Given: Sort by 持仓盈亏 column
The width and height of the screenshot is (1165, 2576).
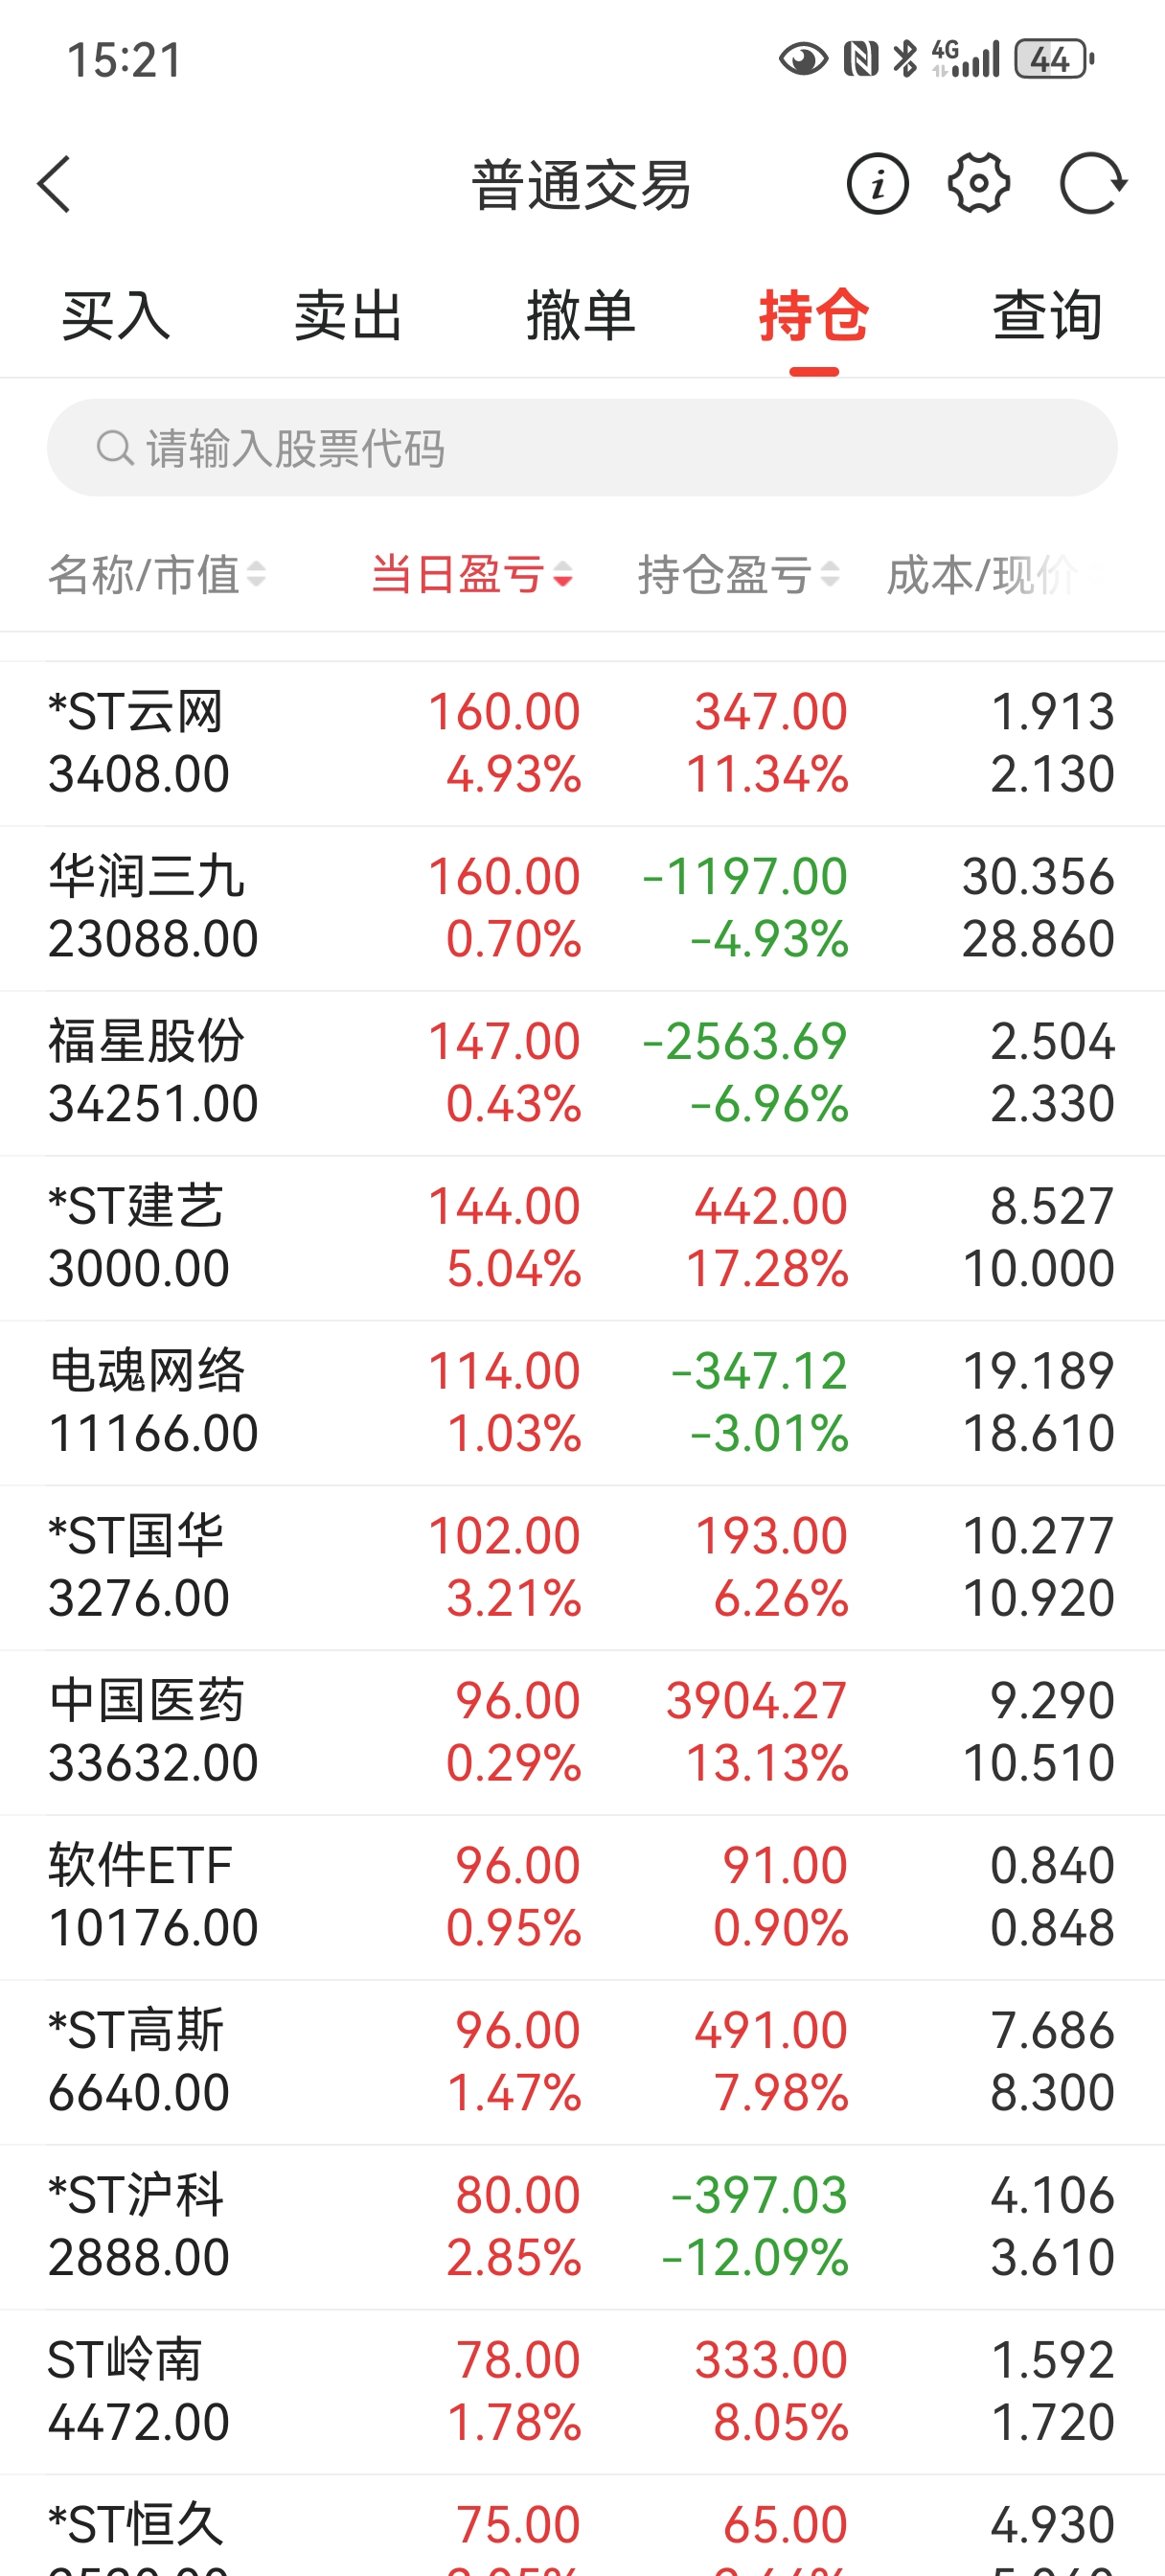Looking at the screenshot, I should (x=738, y=575).
